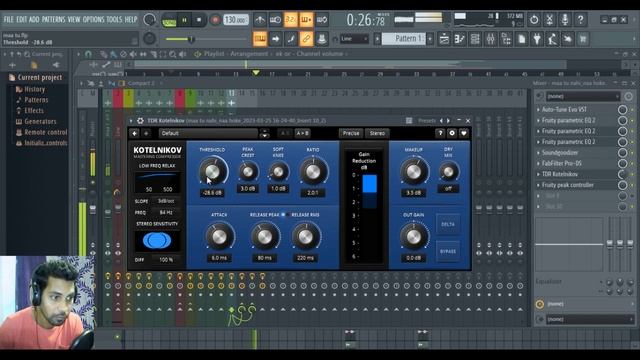The height and width of the screenshot is (360, 640).
Task: Toggle Auto-Tune Evo VST enable knob
Action: [x=622, y=110]
